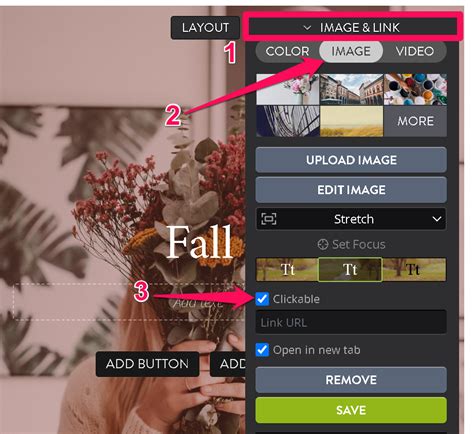The height and width of the screenshot is (434, 474).
Task: Click the UPLOAD IMAGE button
Action: pyautogui.click(x=351, y=160)
